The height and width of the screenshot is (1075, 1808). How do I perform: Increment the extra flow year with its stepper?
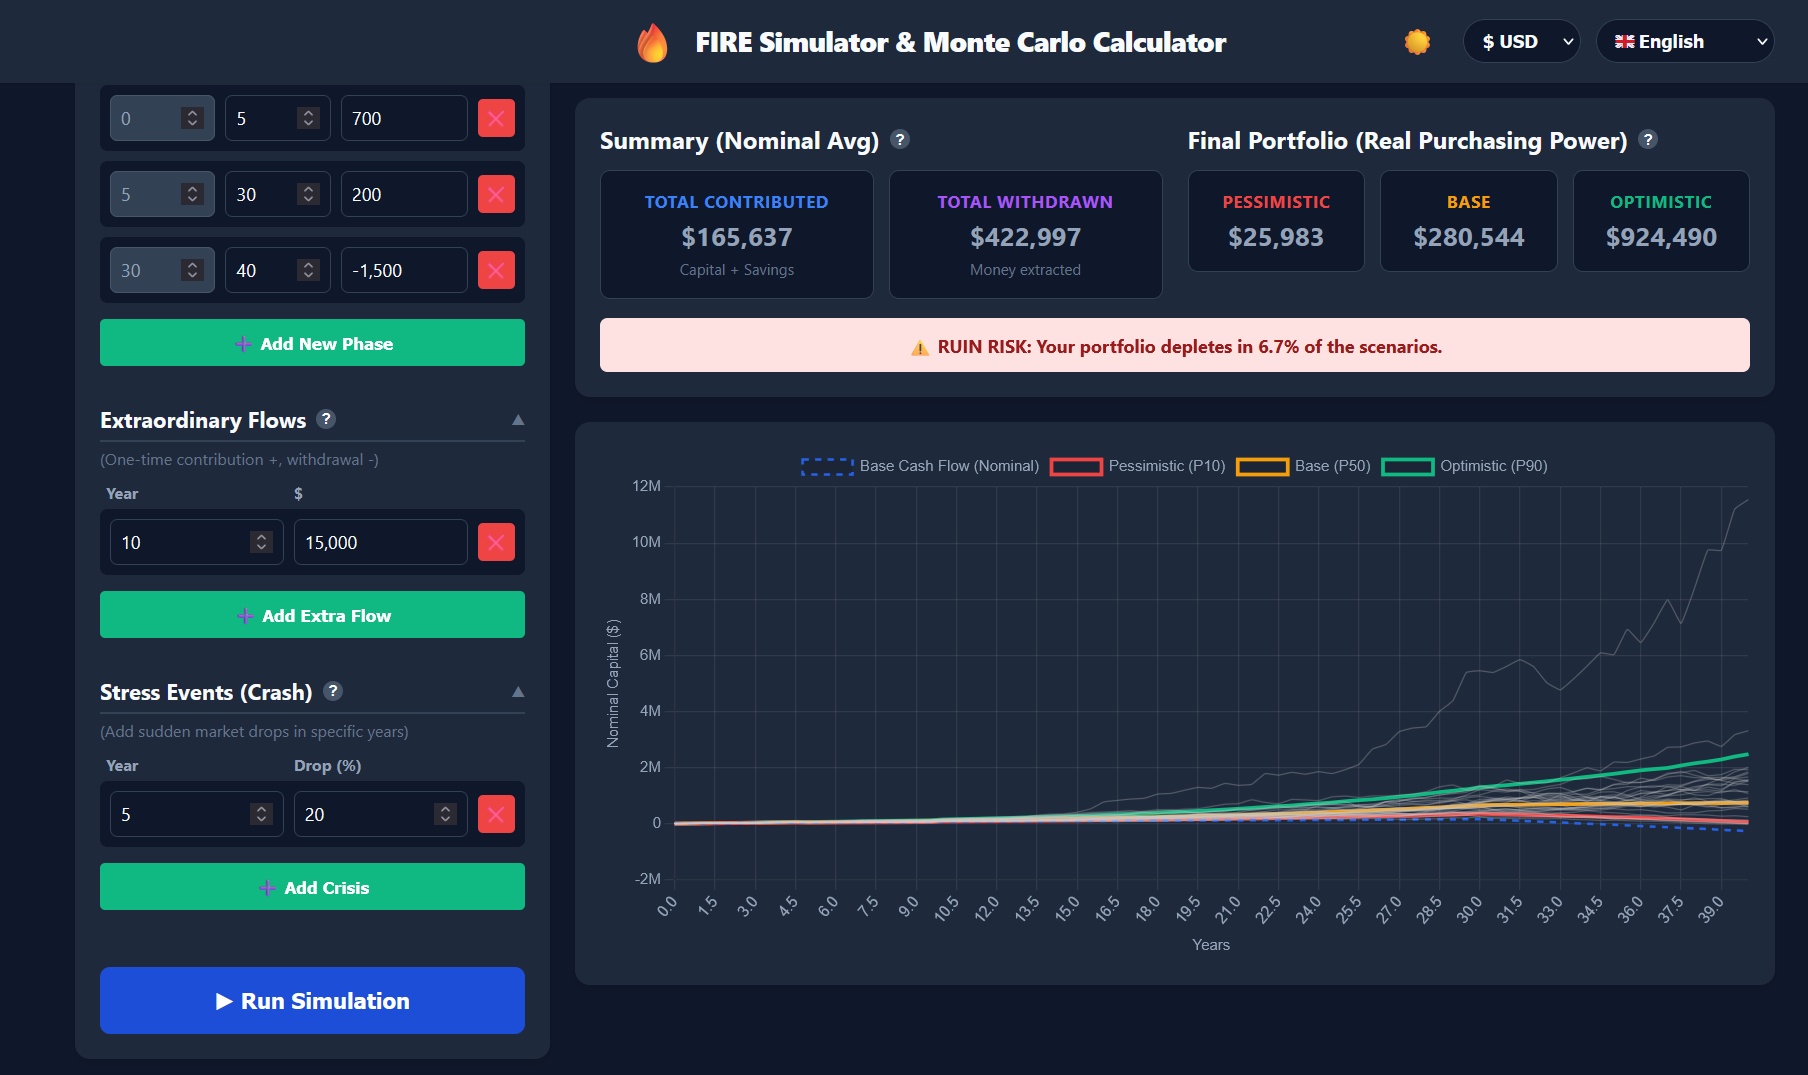point(260,535)
